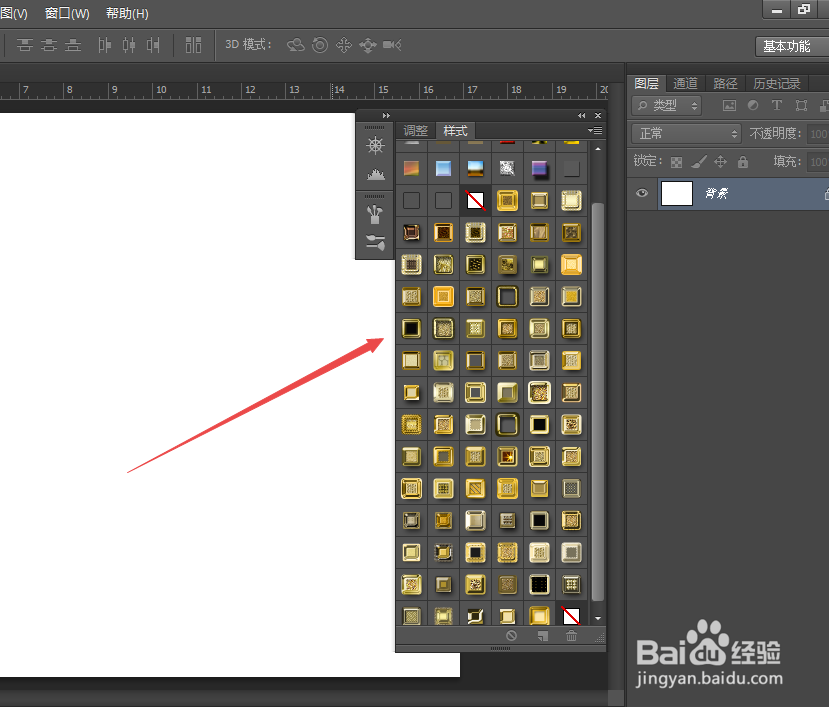Toggle lock transparent pixels checkerboard icon

[676, 162]
